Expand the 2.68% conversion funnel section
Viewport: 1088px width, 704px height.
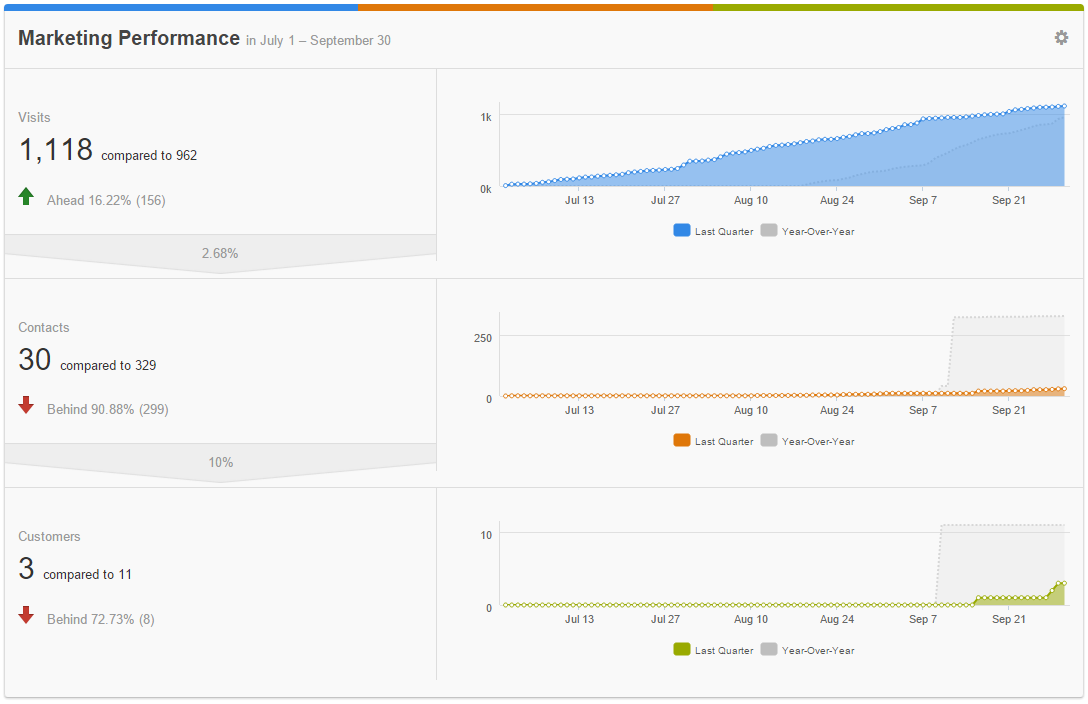[220, 253]
